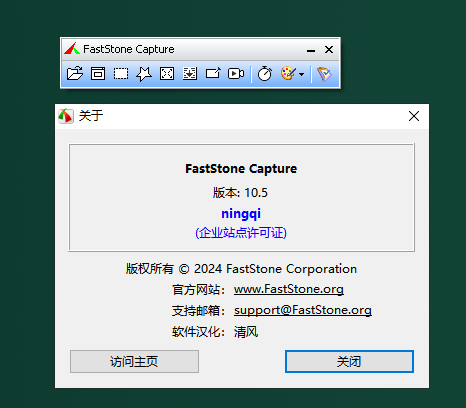Open the 企业站点许可证 license link

pos(241,233)
